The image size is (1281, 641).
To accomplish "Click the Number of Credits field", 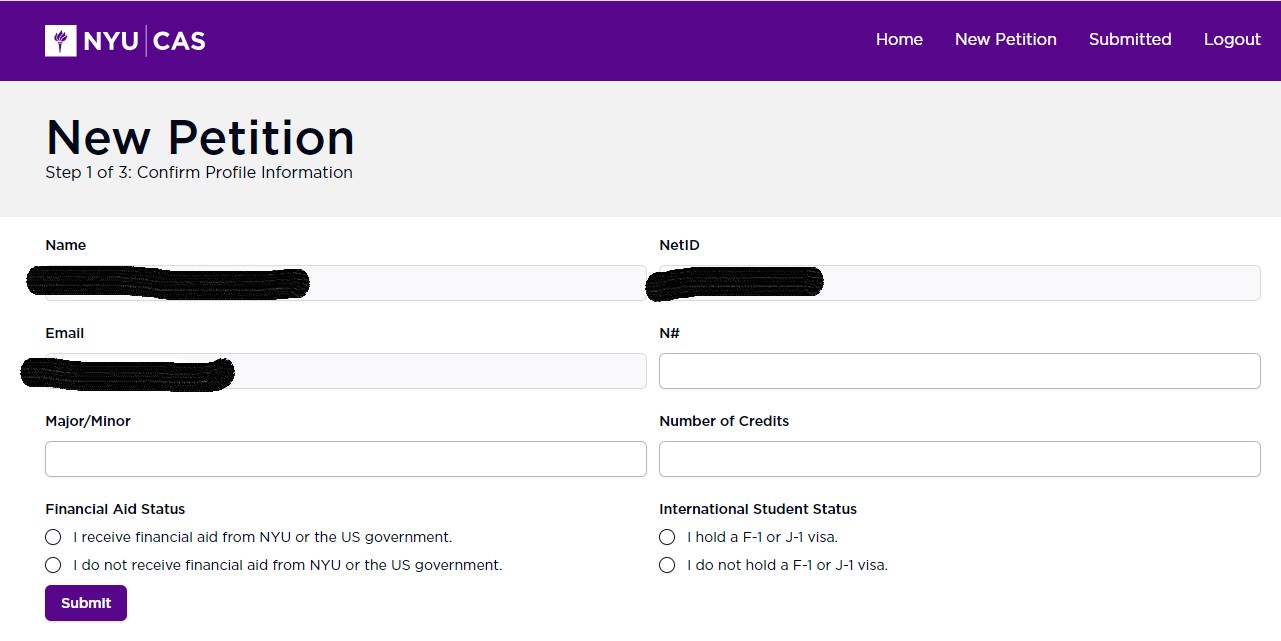I will pyautogui.click(x=959, y=459).
